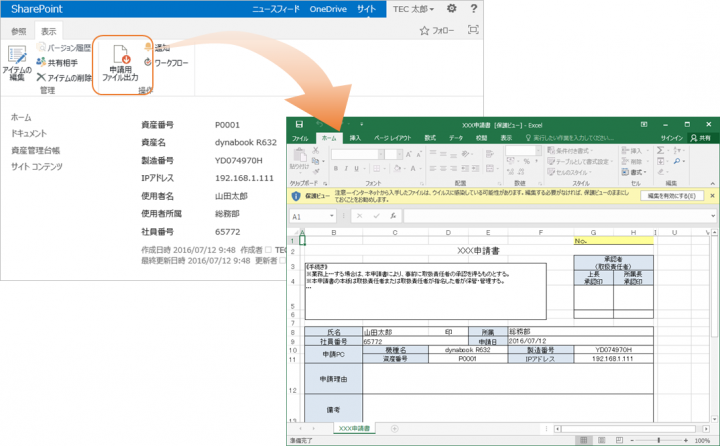This screenshot has width=720, height=446.
Task: Click the Italic I button in Excel
Action: click(x=346, y=169)
